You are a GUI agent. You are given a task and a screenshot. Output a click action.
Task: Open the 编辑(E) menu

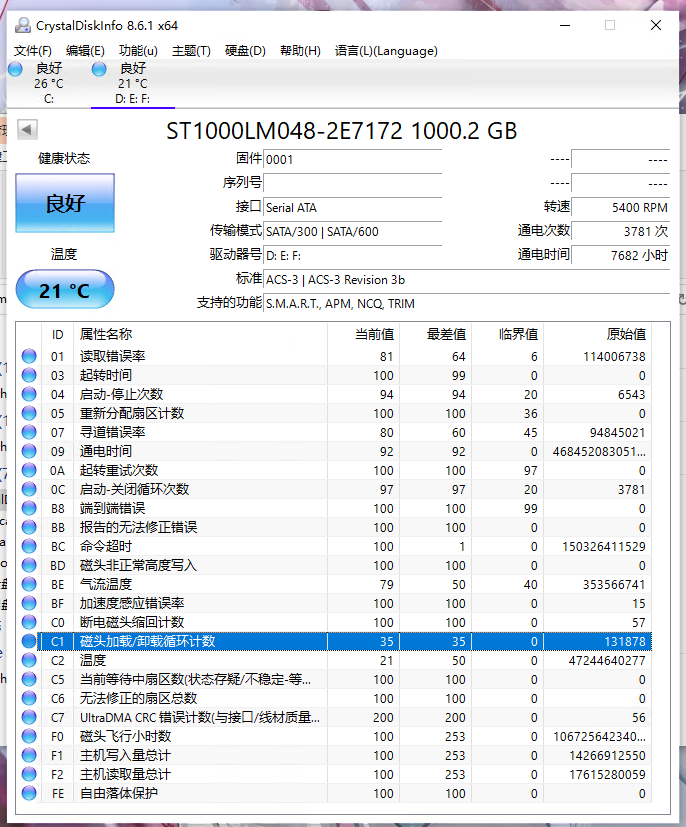coord(85,51)
